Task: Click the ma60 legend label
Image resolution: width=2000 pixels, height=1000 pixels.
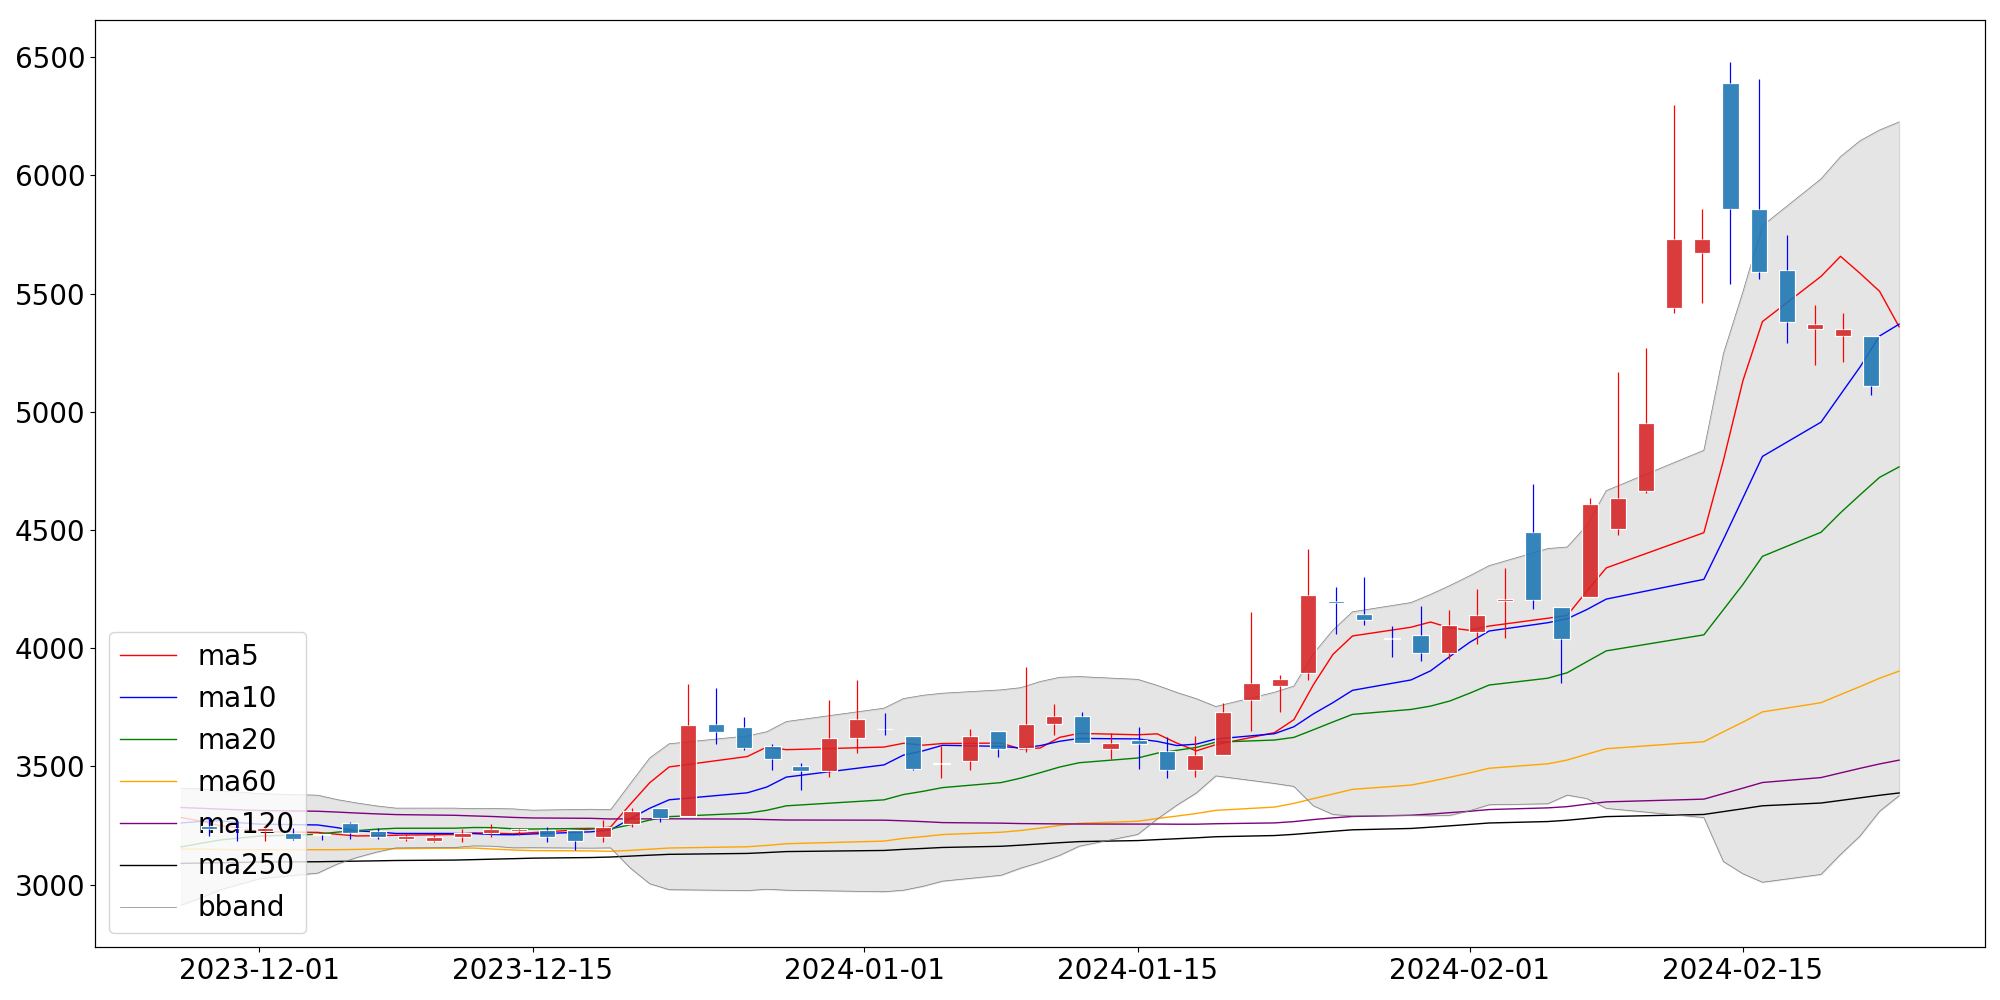Action: point(237,782)
